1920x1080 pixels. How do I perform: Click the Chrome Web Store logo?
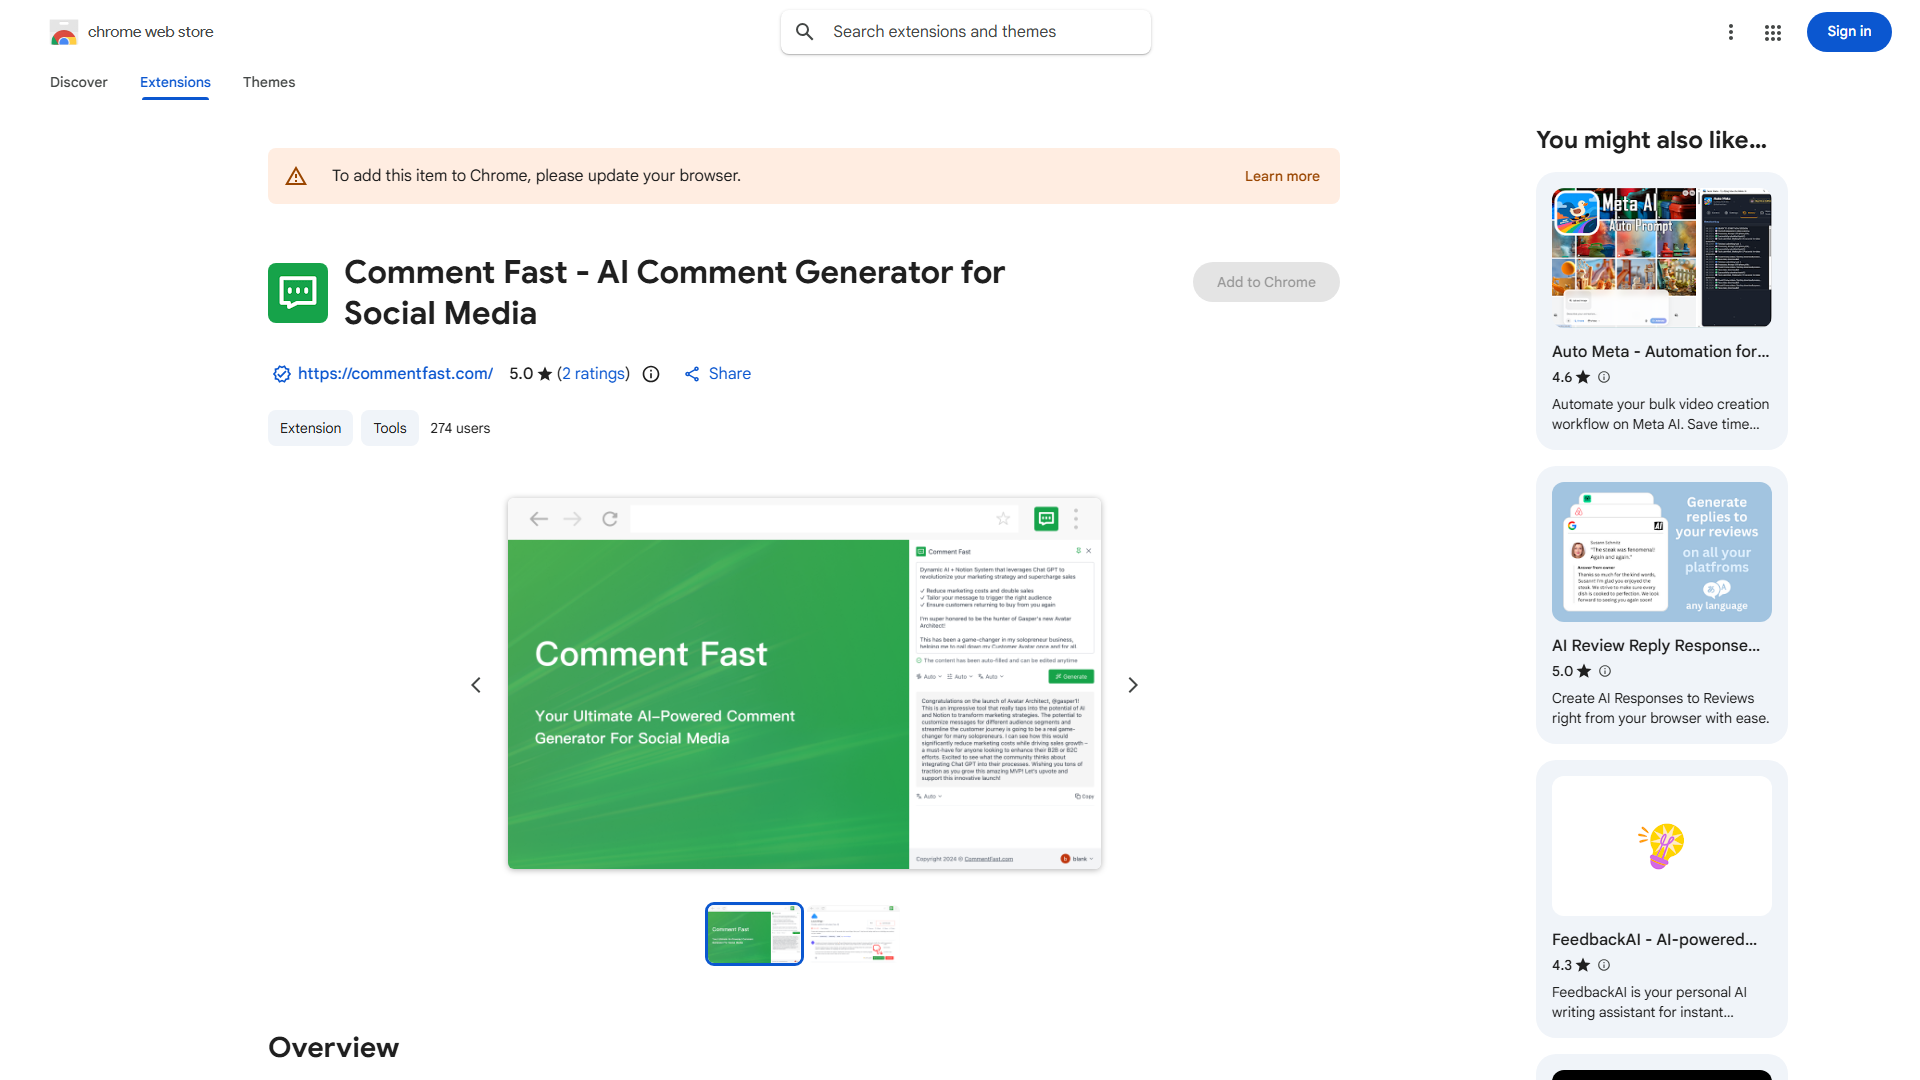[x=64, y=32]
